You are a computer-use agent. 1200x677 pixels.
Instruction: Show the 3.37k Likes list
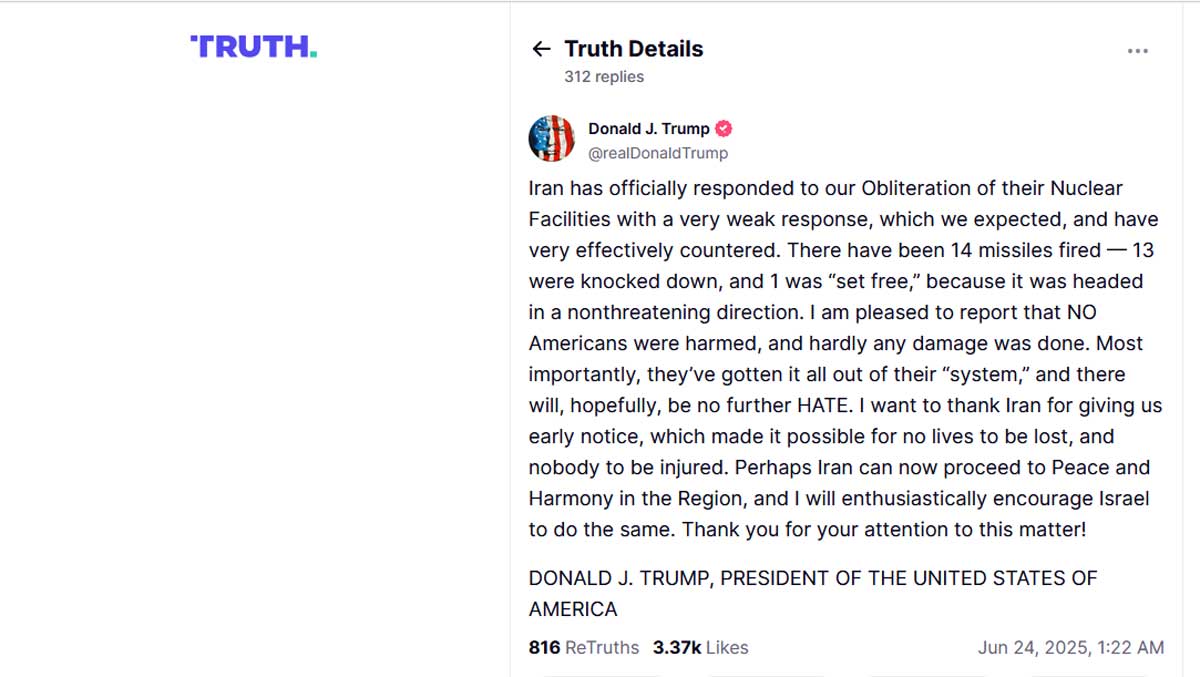701,647
